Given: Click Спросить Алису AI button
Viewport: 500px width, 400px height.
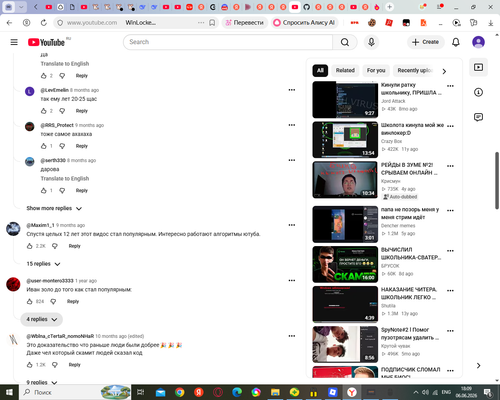Looking at the screenshot, I should tap(304, 23).
